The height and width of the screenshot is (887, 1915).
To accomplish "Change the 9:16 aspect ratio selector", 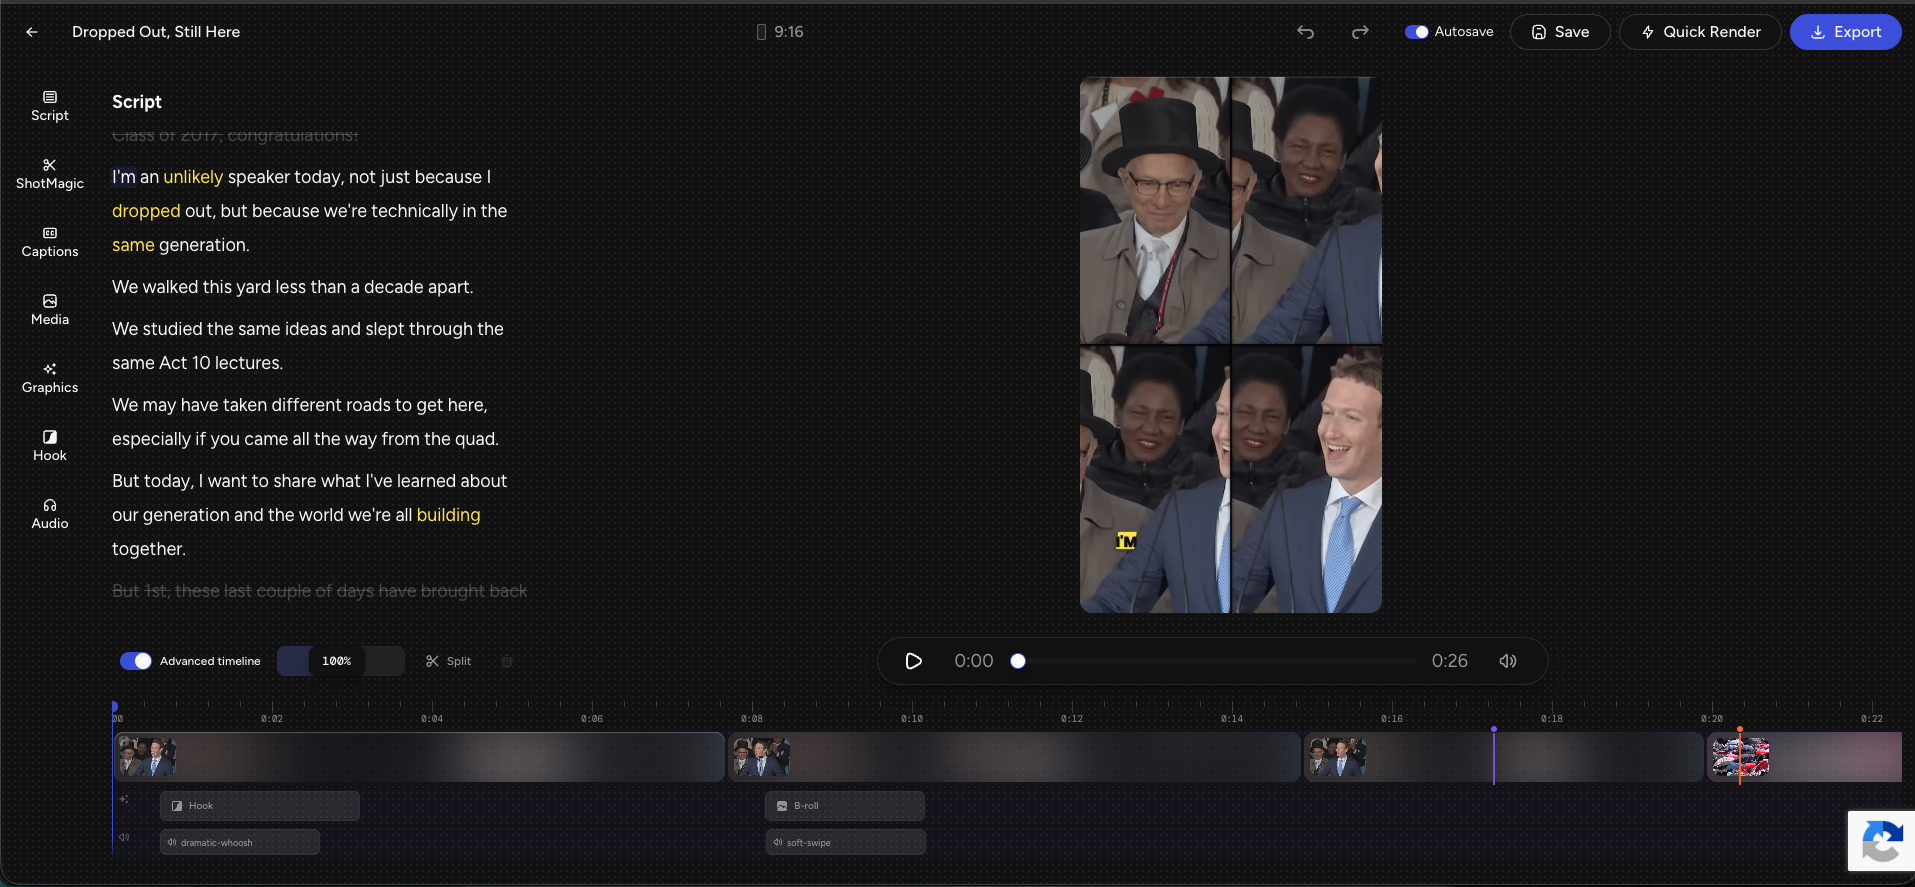I will click(x=780, y=32).
